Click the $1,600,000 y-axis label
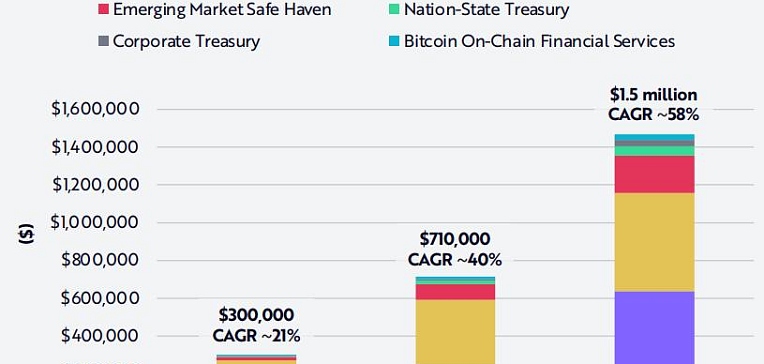 tap(96, 109)
